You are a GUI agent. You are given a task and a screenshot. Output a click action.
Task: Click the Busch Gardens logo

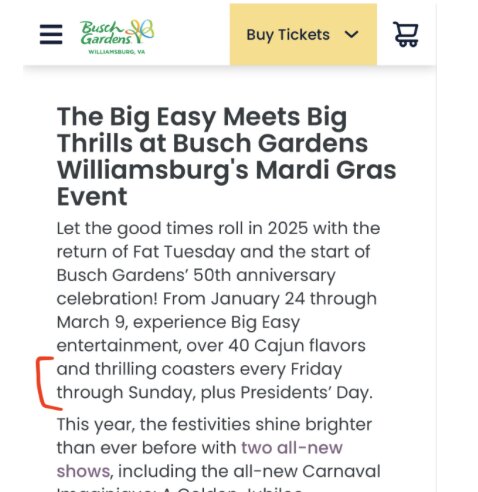(117, 37)
